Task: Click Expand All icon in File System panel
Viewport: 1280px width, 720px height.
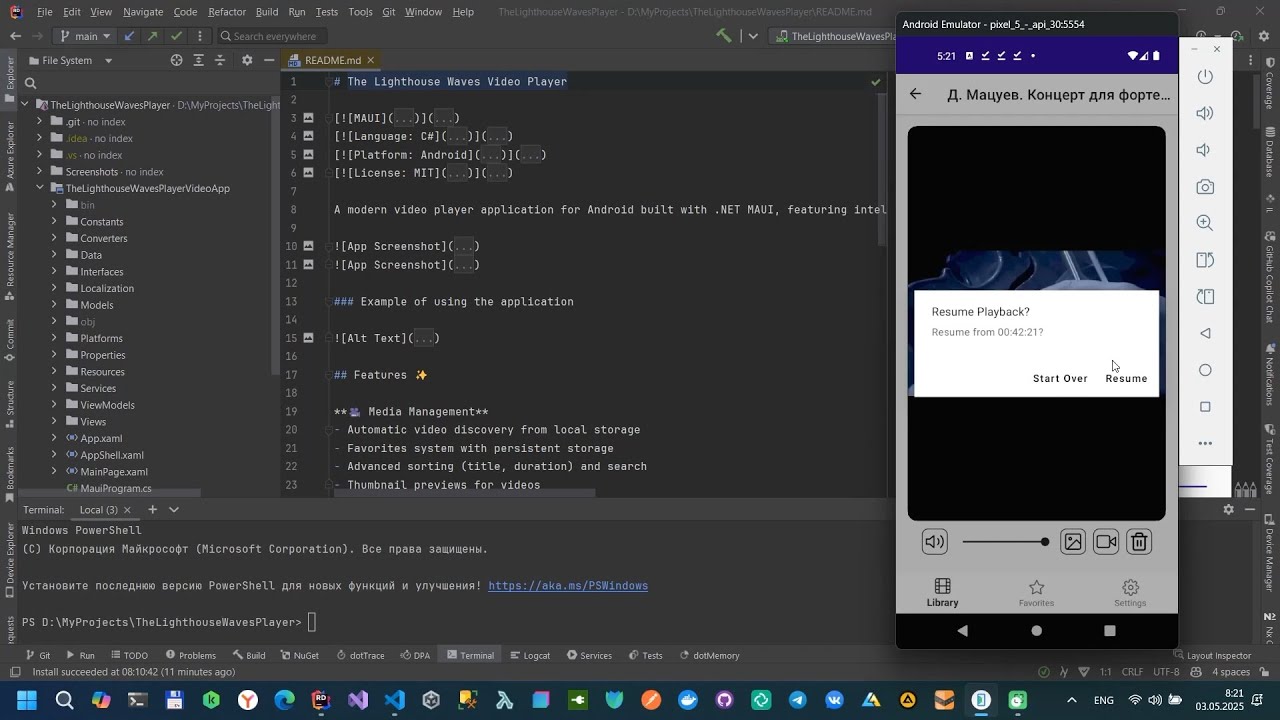Action: click(x=199, y=60)
